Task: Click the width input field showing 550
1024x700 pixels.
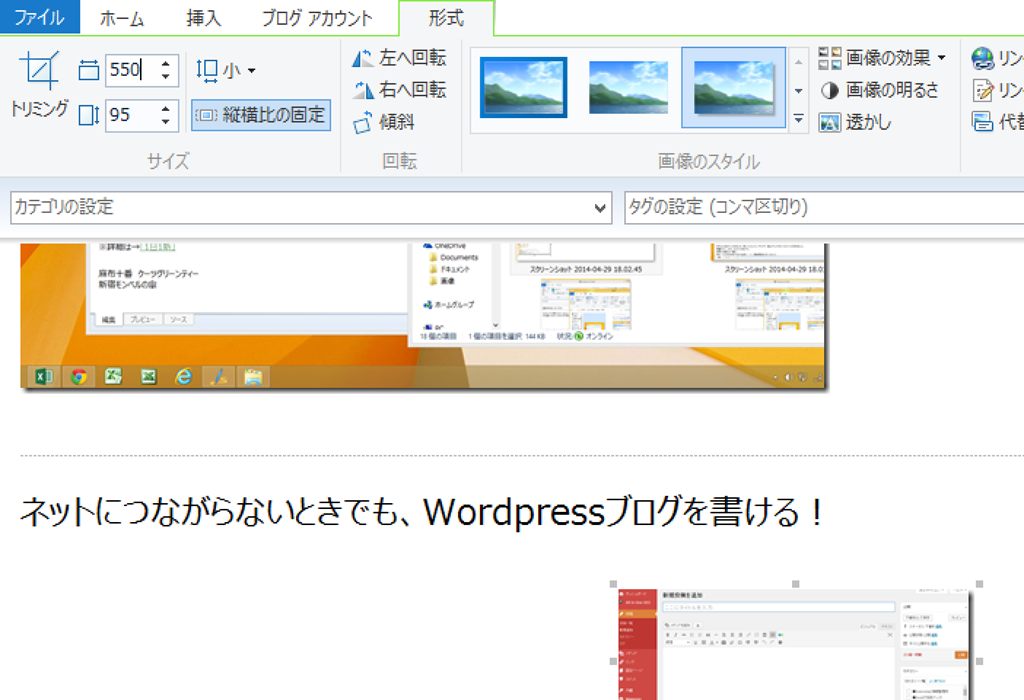Action: click(x=130, y=70)
